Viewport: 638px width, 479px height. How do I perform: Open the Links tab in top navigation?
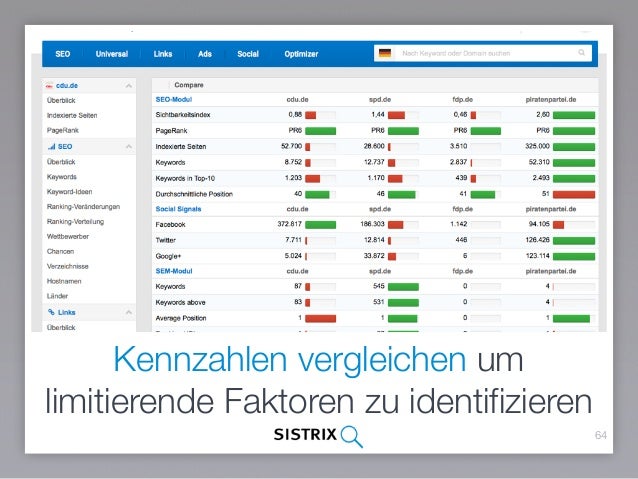[x=163, y=54]
